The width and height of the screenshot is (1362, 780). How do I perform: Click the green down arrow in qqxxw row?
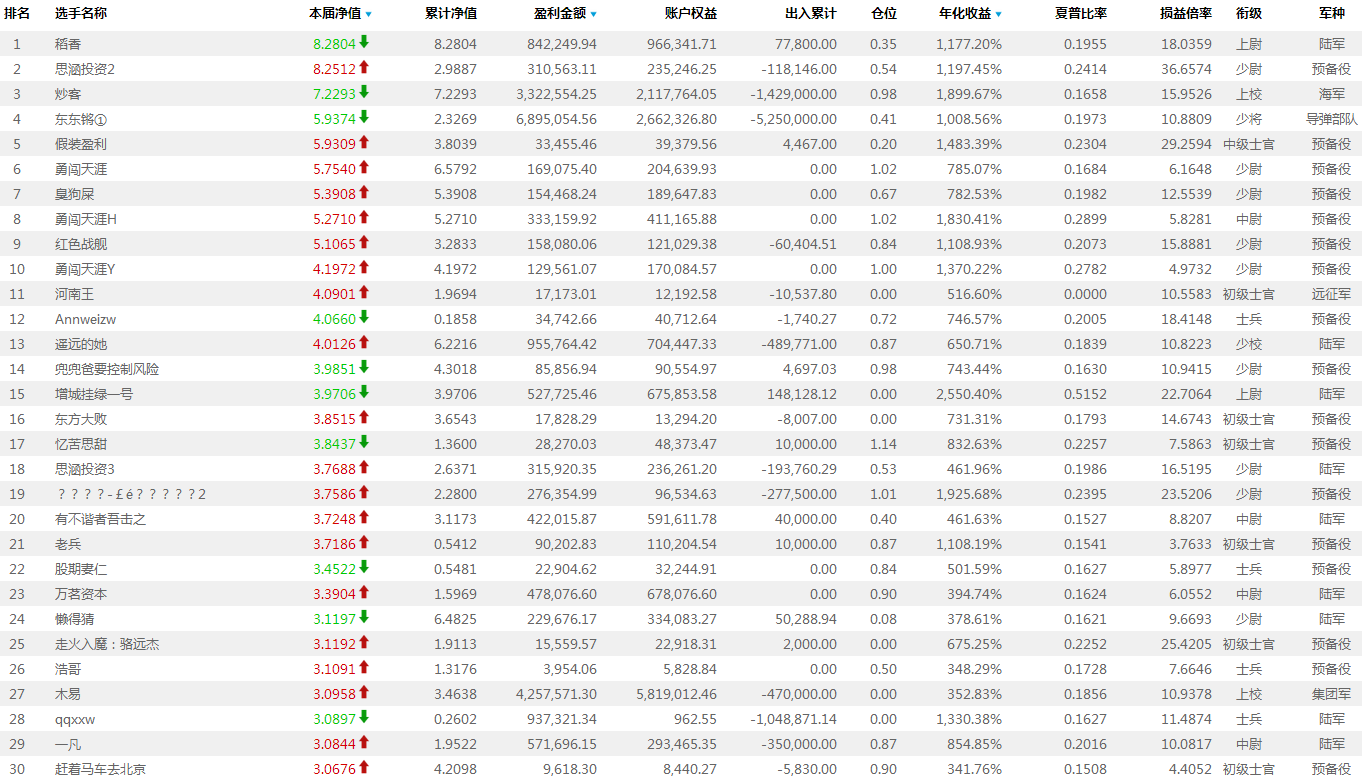point(364,717)
